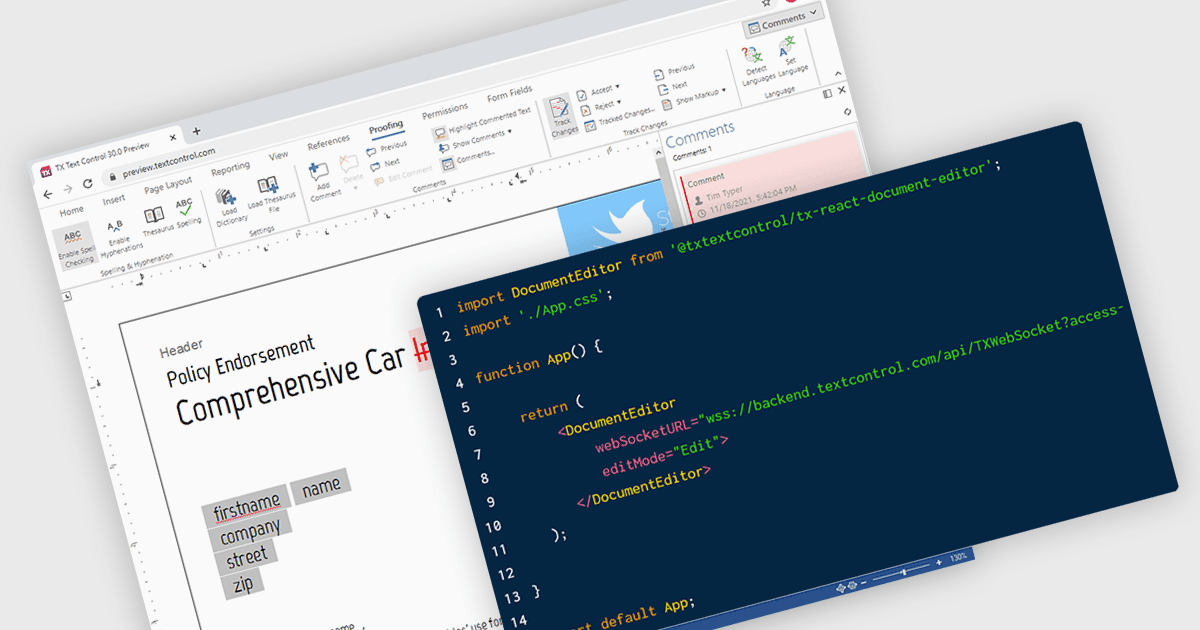Click the browser forward arrow
1200x630 pixels.
pos(69,187)
